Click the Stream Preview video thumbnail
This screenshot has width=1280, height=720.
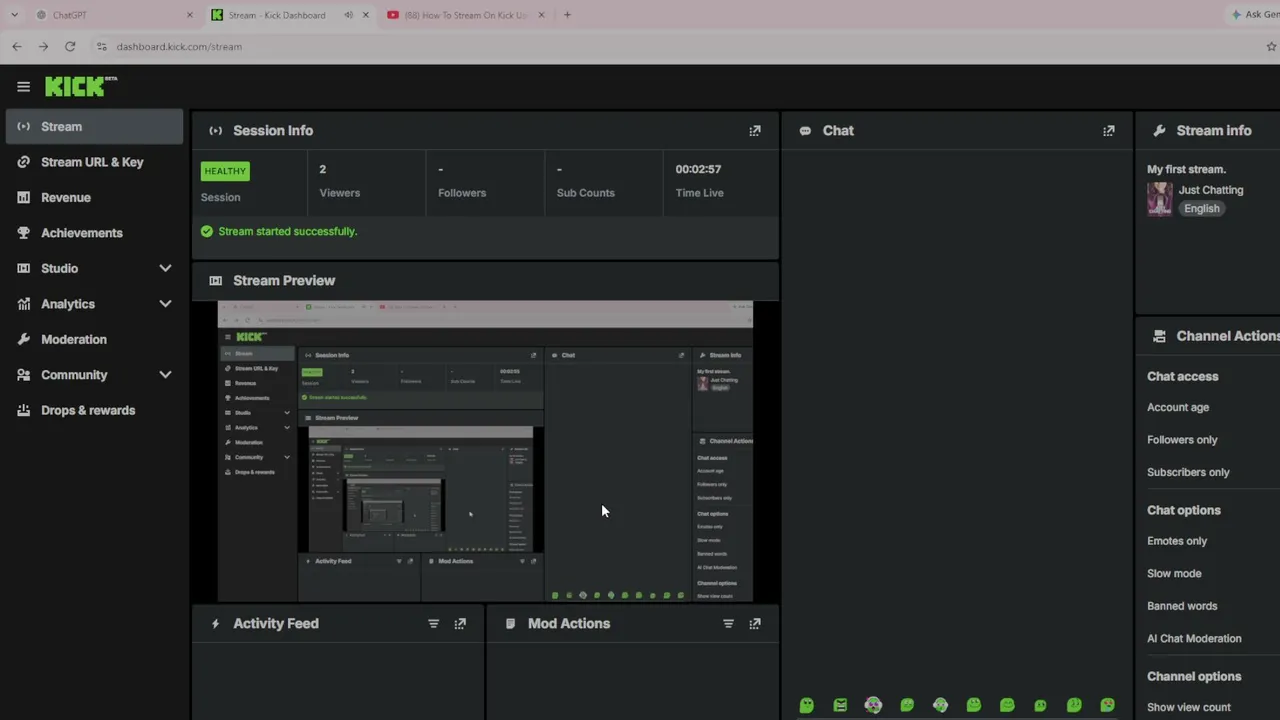[485, 451]
